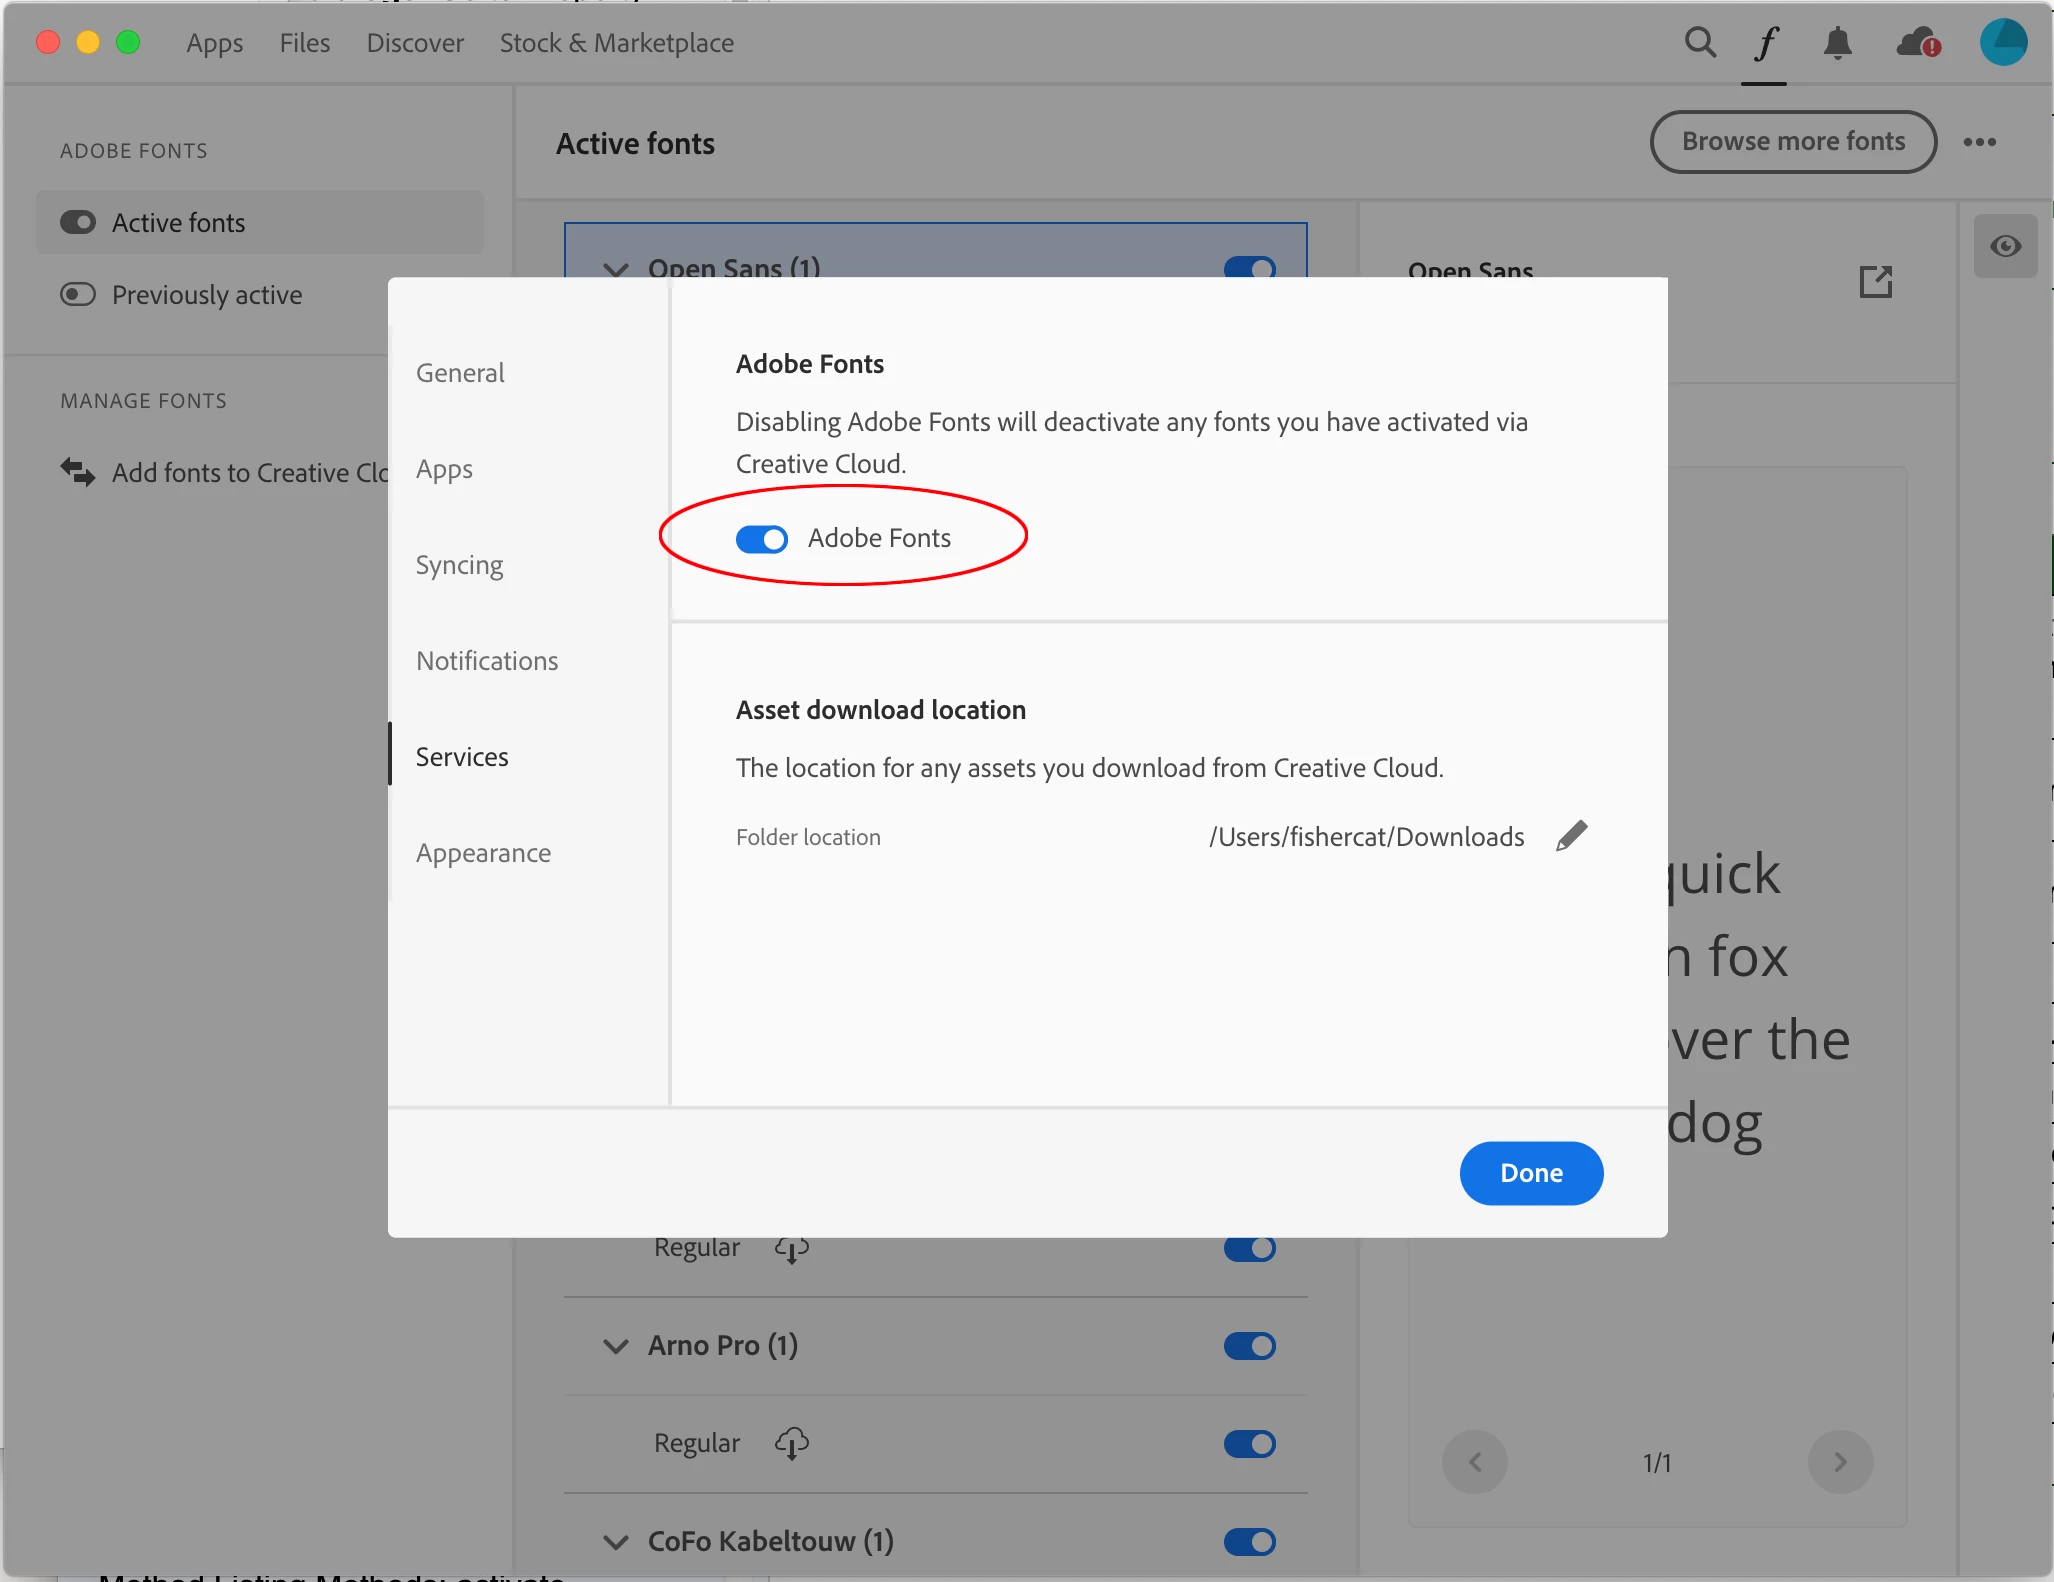
Task: Click the edit folder location pencil
Action: [1571, 836]
